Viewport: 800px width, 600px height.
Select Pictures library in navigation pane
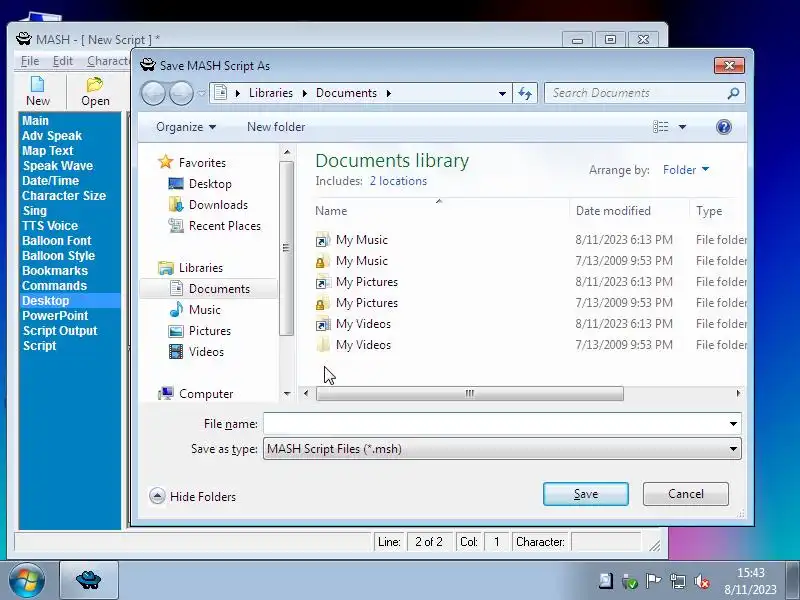[x=209, y=331]
